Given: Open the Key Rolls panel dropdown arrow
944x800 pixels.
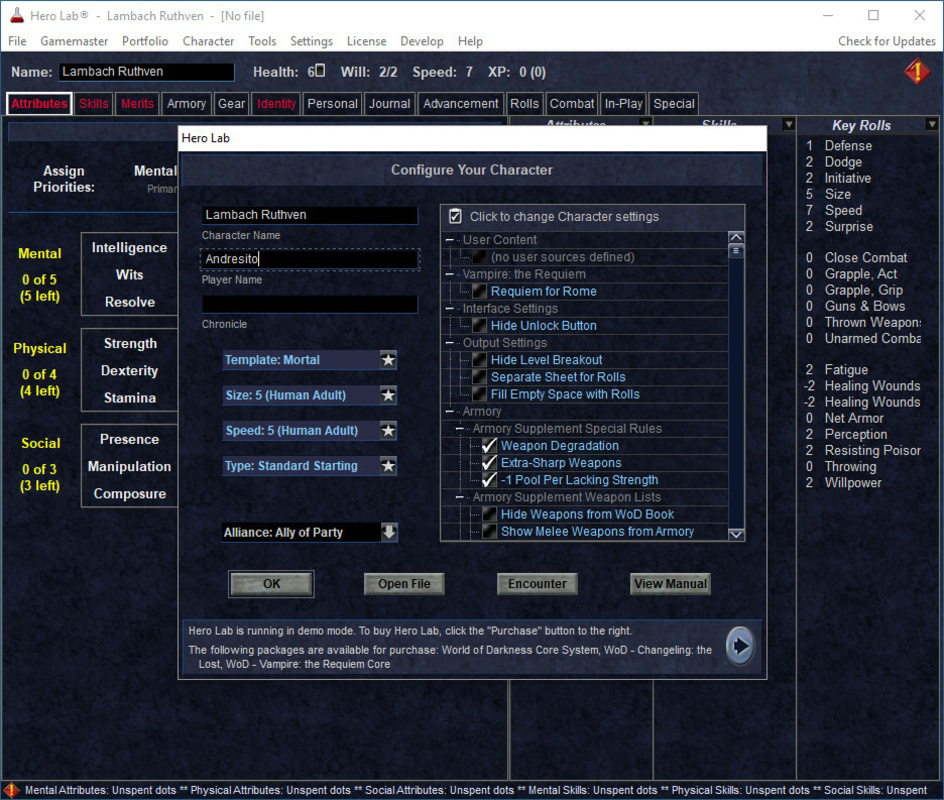Looking at the screenshot, I should pos(932,125).
